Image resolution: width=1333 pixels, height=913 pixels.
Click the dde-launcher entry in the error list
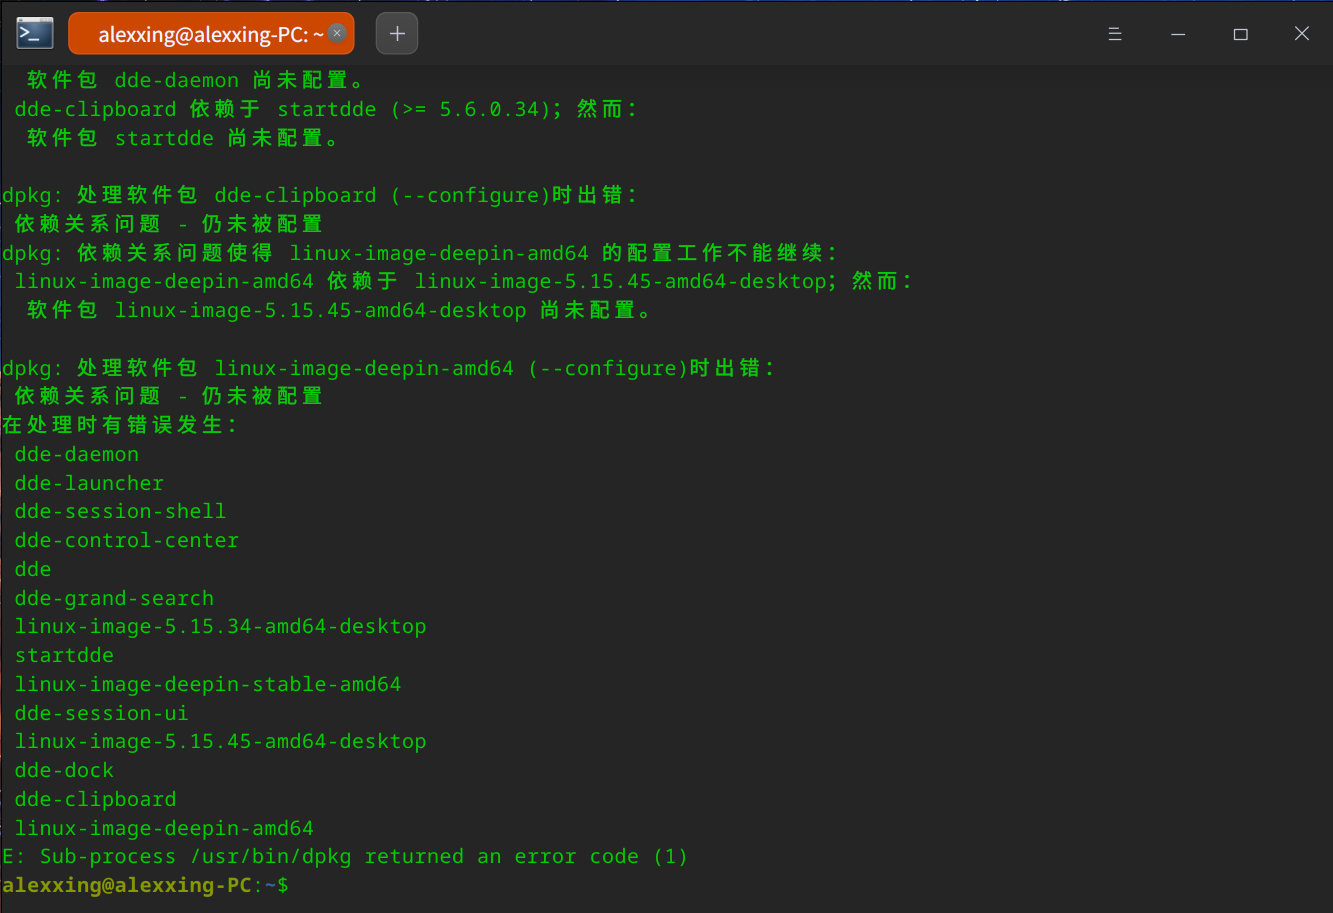88,483
